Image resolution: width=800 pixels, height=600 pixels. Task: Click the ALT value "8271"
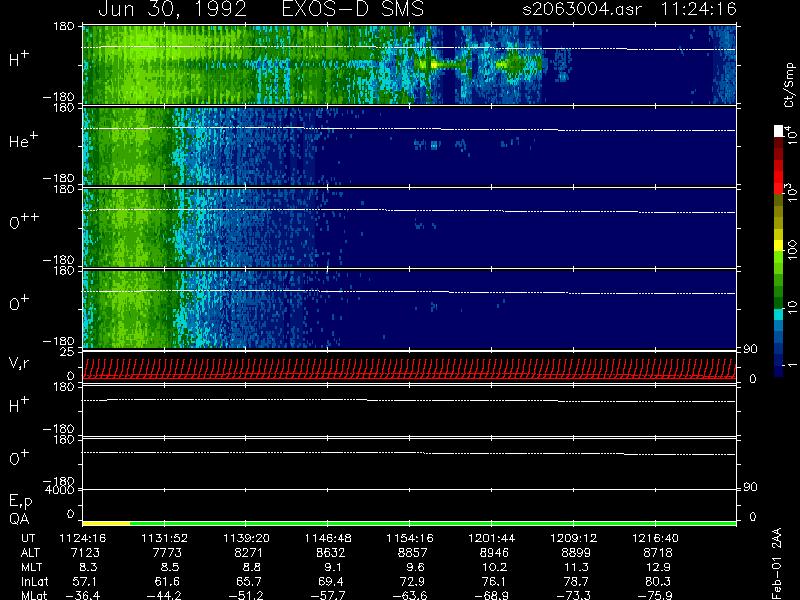248,553
